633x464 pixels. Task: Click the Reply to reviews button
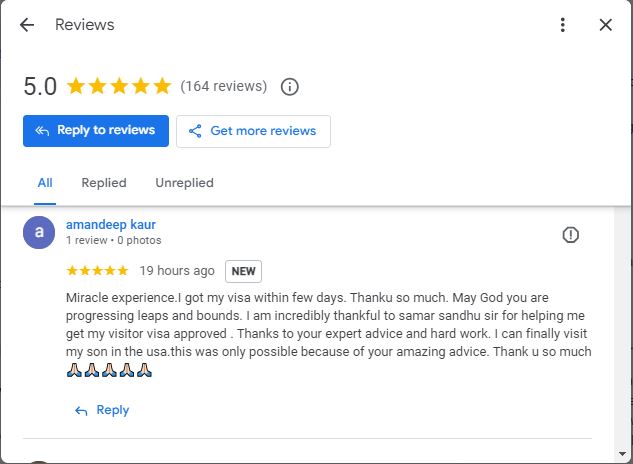point(96,130)
